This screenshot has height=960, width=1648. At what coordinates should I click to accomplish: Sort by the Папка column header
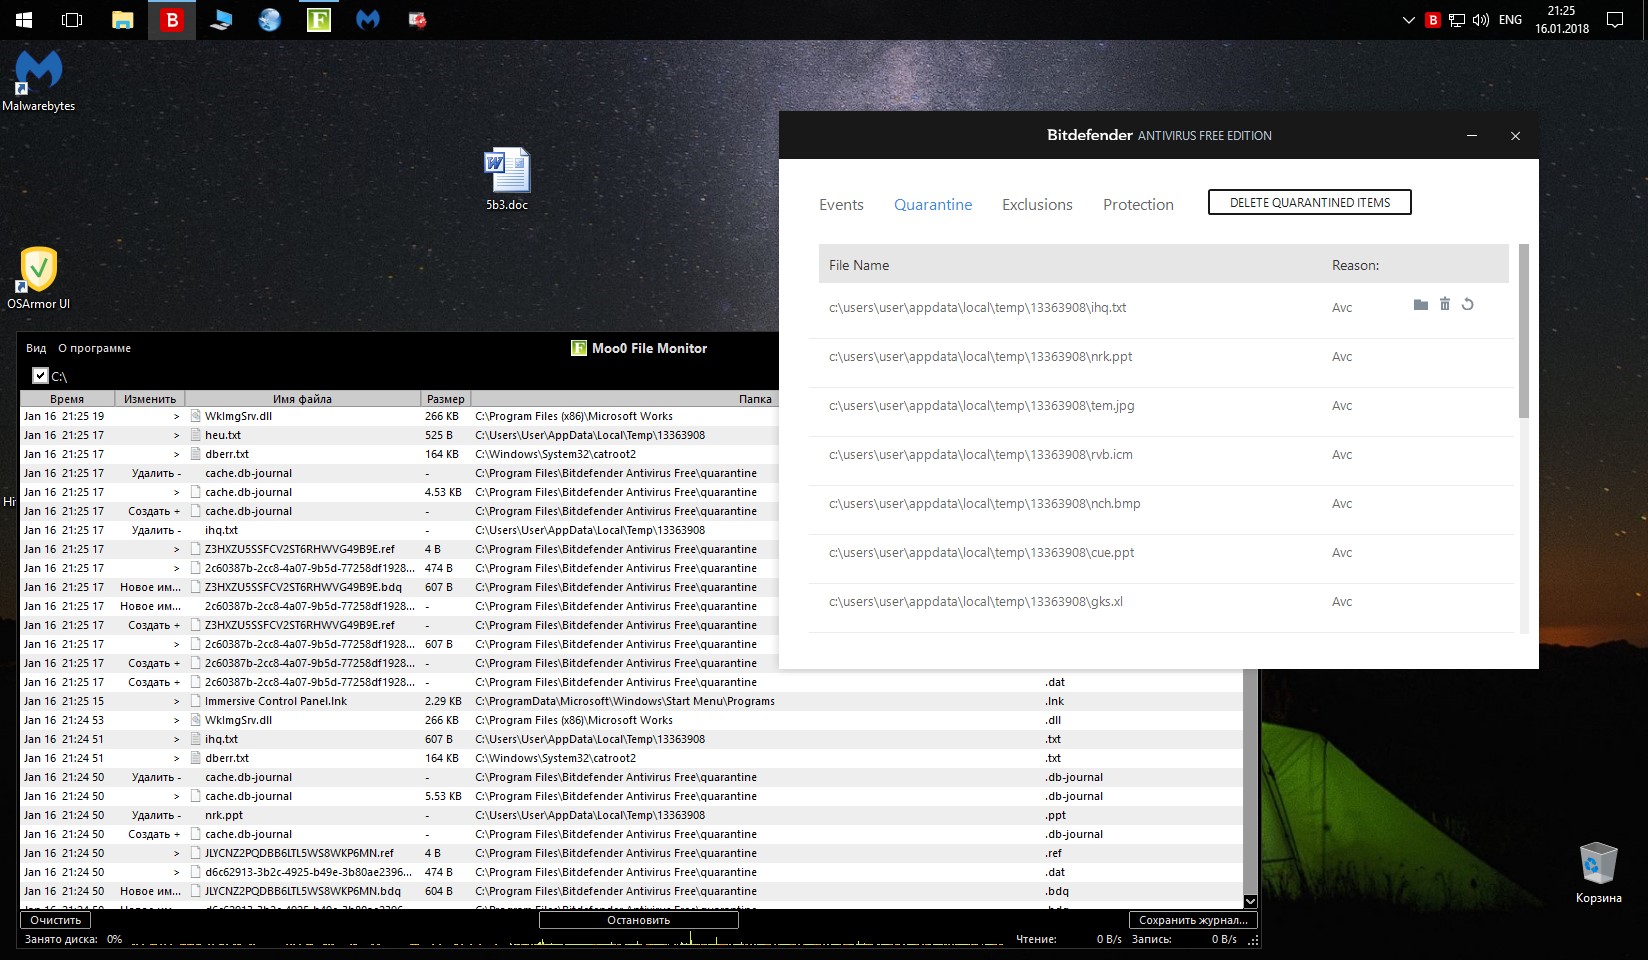click(756, 399)
